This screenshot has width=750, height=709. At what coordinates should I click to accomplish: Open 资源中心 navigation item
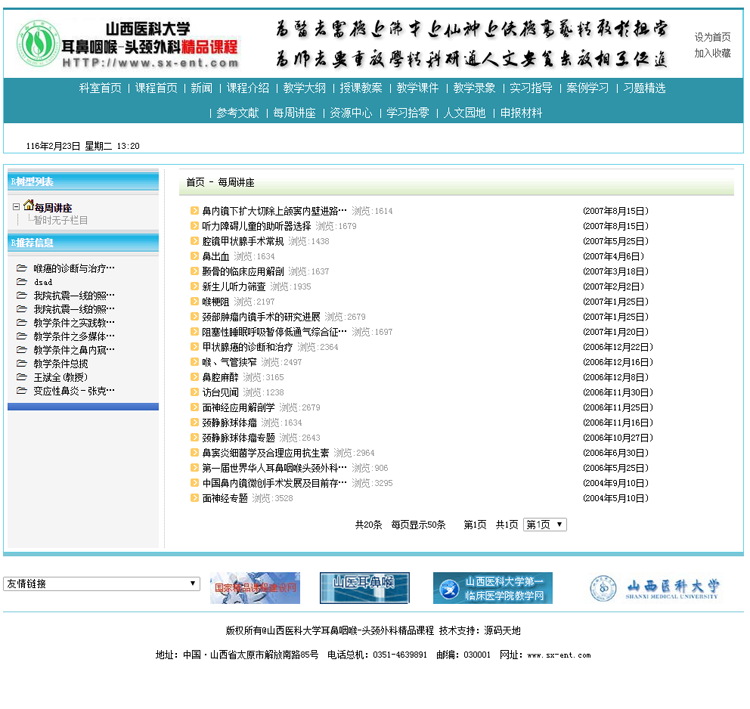[x=351, y=113]
